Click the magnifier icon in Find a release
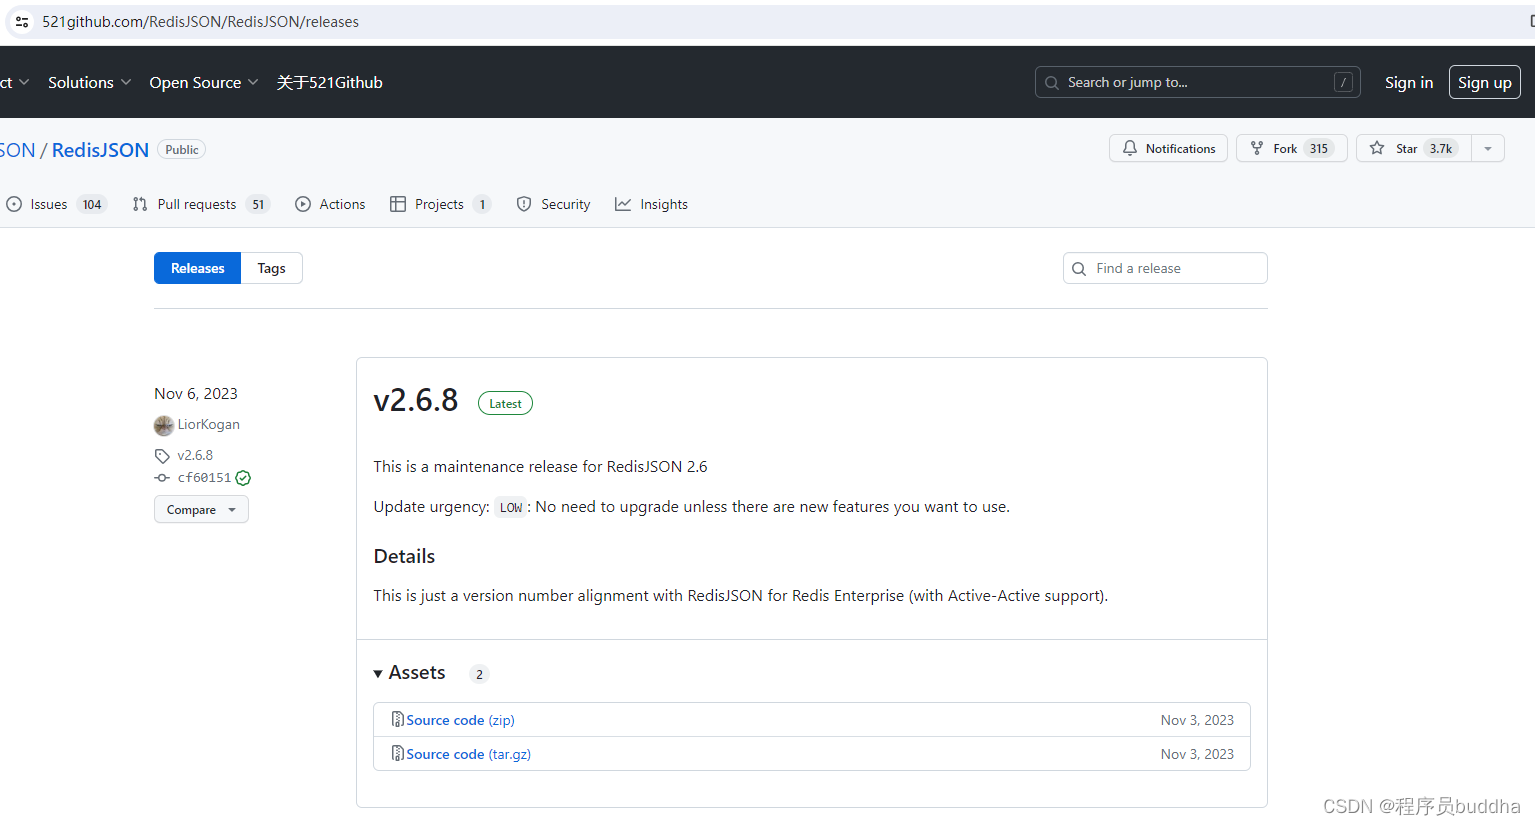The image size is (1535, 825). click(x=1079, y=269)
